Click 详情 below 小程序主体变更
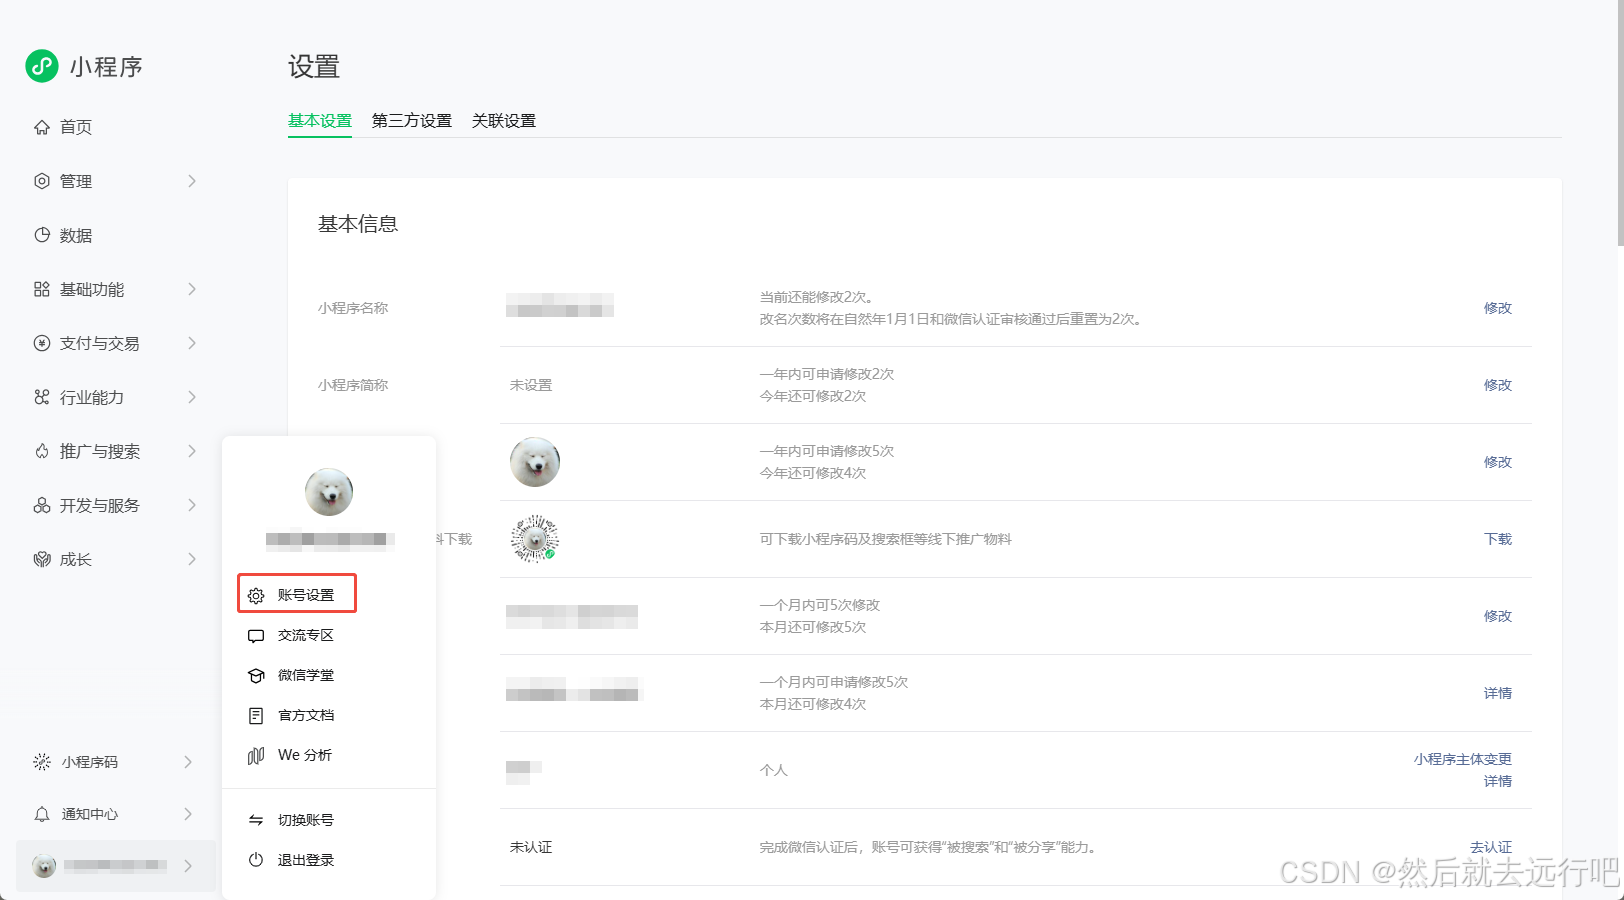The width and height of the screenshot is (1624, 900). [1498, 781]
